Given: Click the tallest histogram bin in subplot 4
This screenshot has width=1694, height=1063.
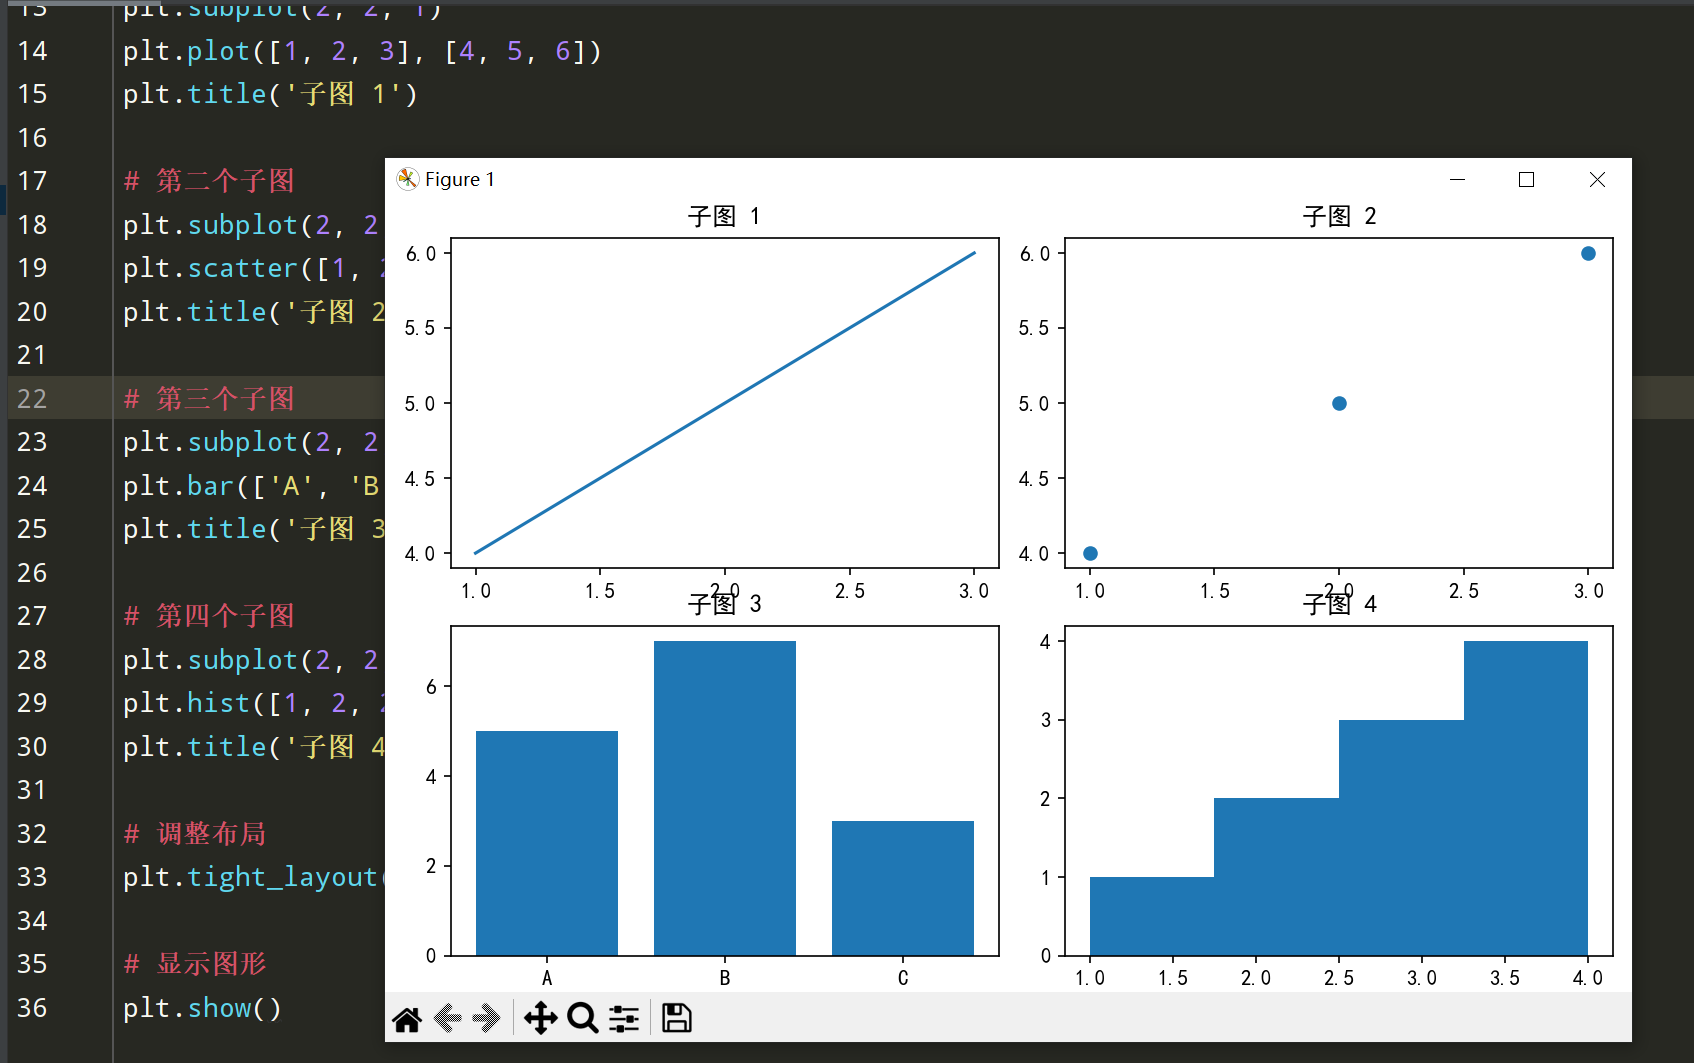Looking at the screenshot, I should coord(1526,798).
